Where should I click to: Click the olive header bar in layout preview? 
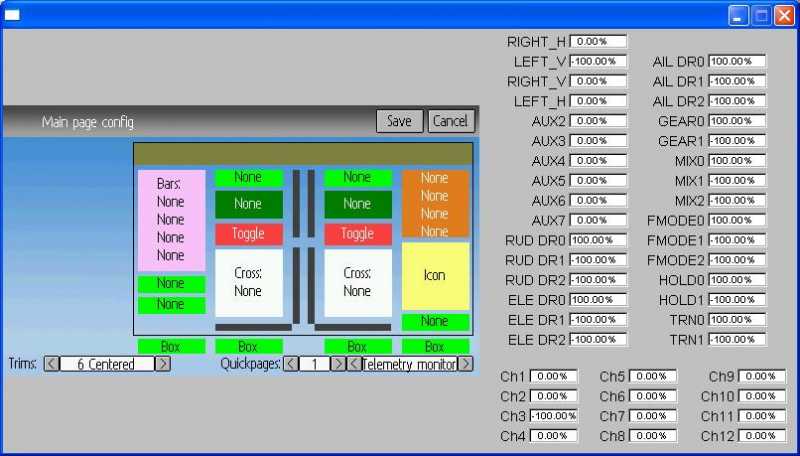click(303, 153)
